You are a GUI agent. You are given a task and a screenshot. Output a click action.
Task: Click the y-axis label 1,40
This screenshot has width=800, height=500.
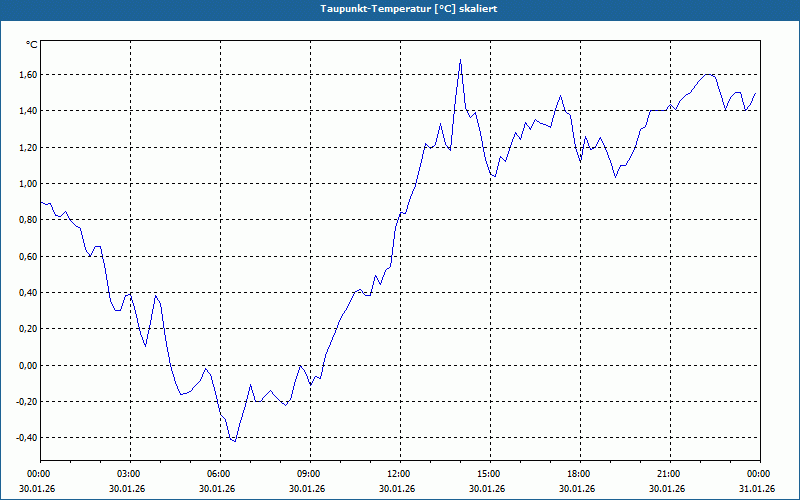[29, 111]
